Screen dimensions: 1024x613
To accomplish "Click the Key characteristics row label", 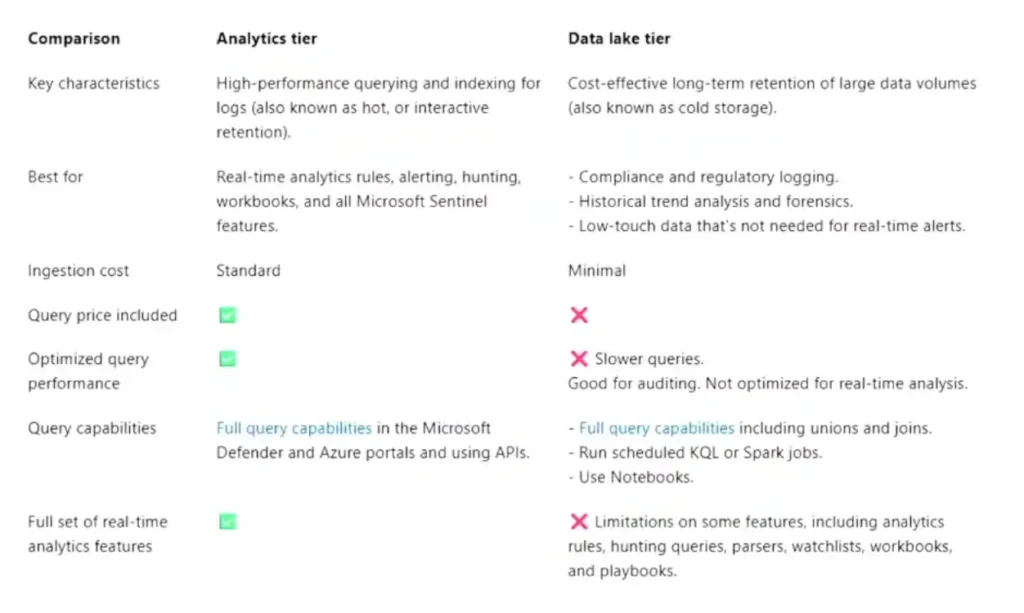I will click(94, 83).
